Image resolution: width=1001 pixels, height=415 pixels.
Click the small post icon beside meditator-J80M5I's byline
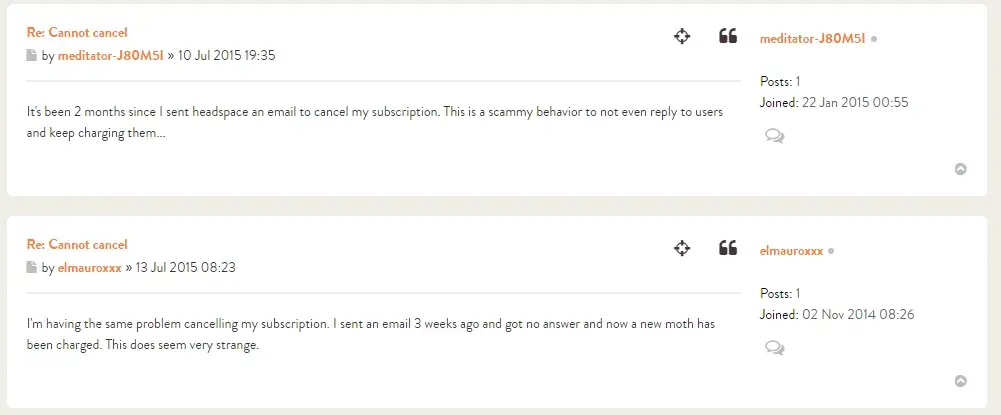[x=32, y=56]
